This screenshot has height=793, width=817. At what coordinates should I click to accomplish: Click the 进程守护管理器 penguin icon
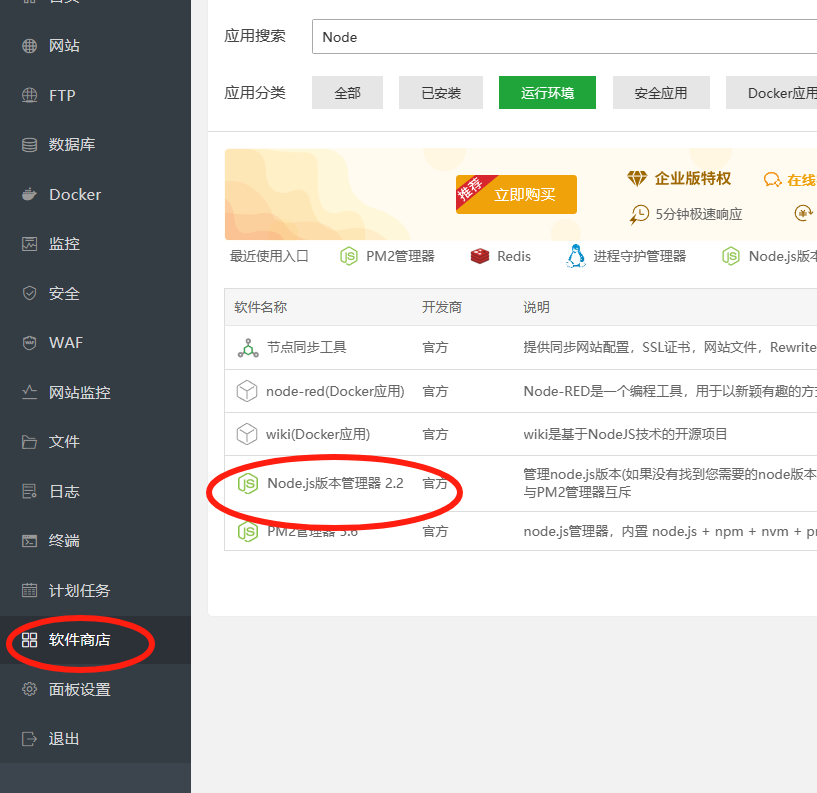(x=576, y=256)
